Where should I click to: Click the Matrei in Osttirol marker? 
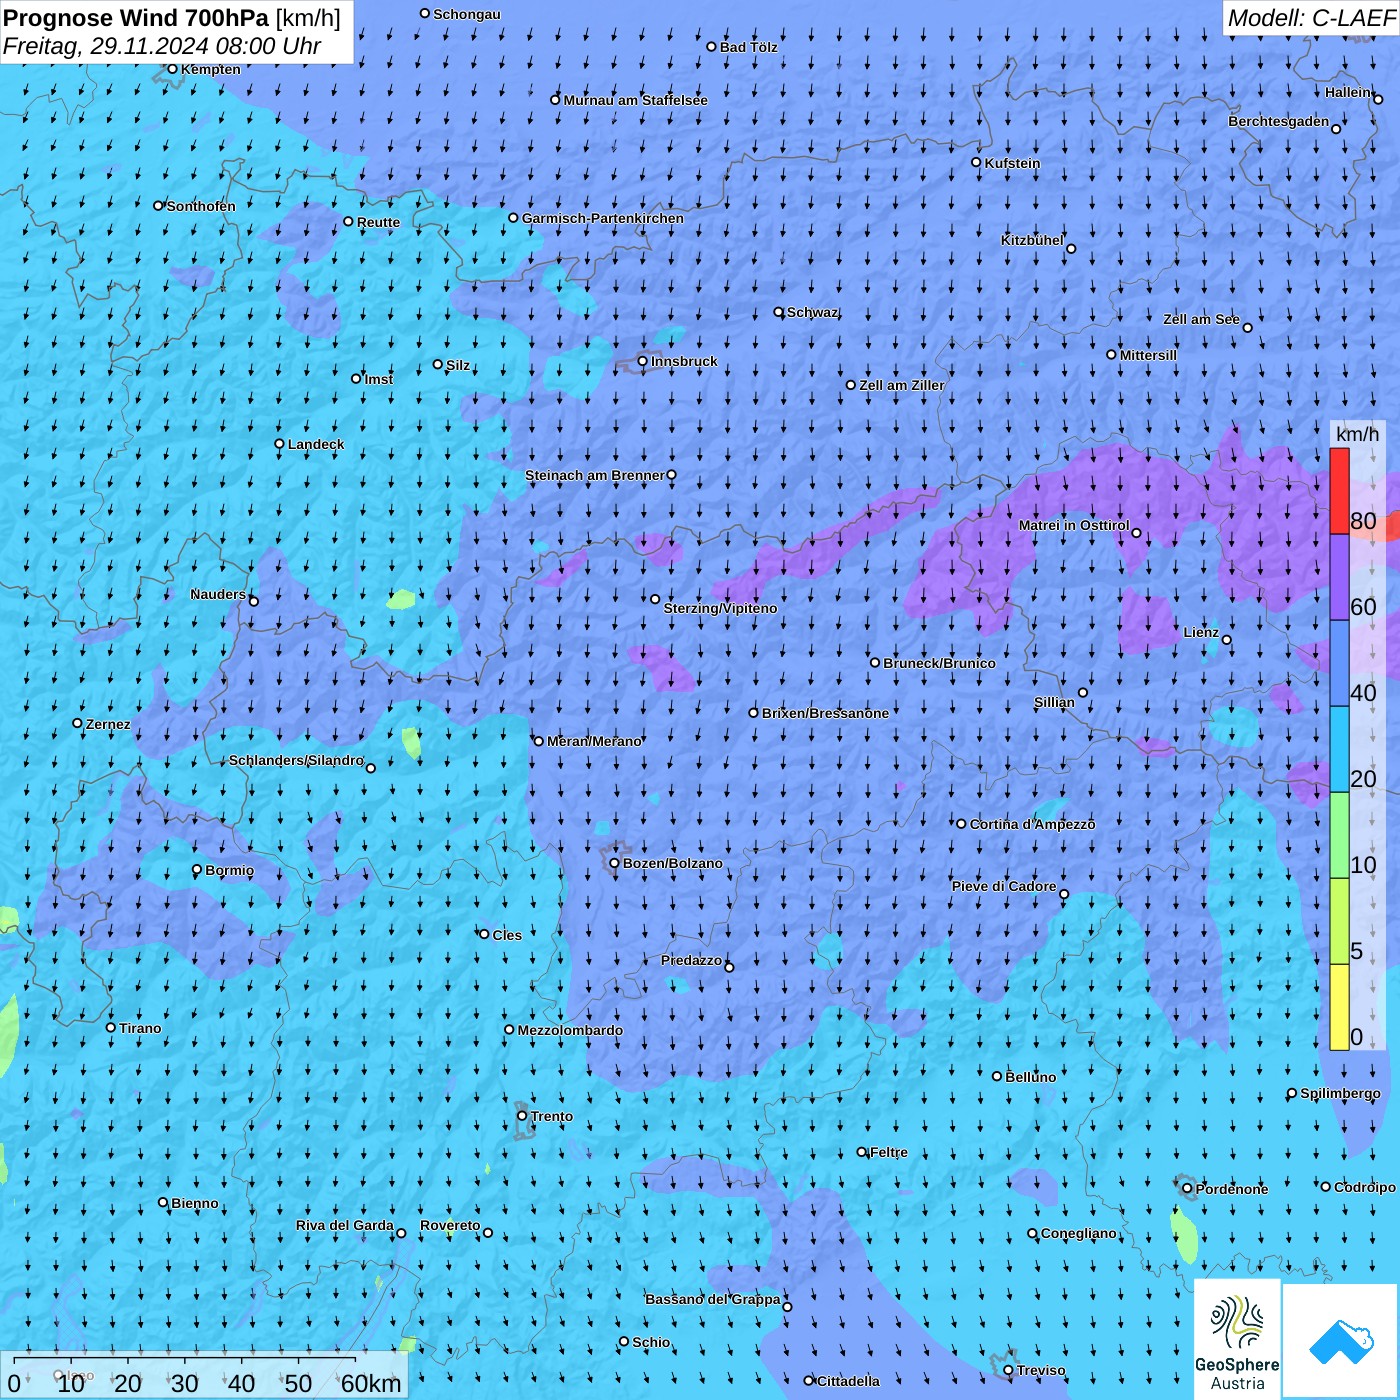(x=1136, y=533)
